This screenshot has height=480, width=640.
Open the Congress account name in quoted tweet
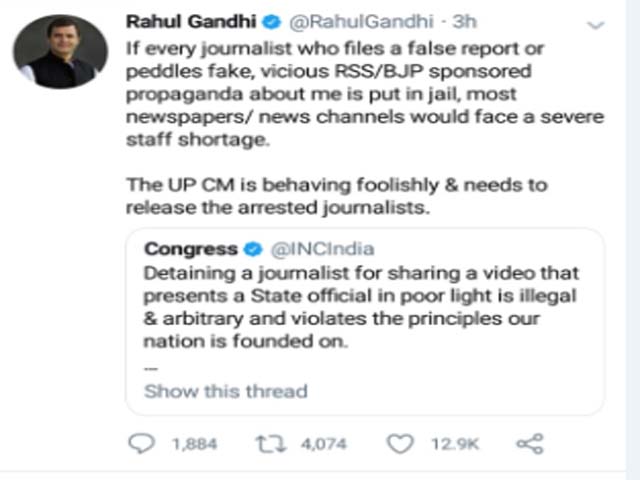191,250
